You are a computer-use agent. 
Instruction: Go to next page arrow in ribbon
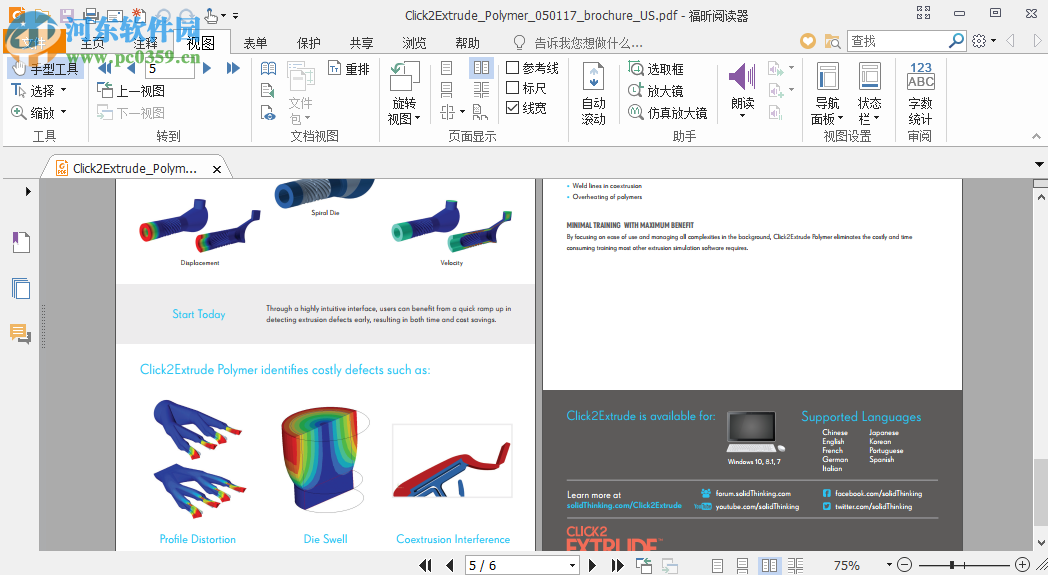pyautogui.click(x=207, y=68)
